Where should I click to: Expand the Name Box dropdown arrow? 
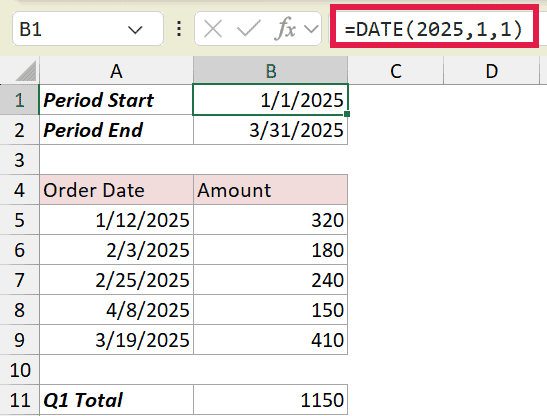tap(135, 30)
